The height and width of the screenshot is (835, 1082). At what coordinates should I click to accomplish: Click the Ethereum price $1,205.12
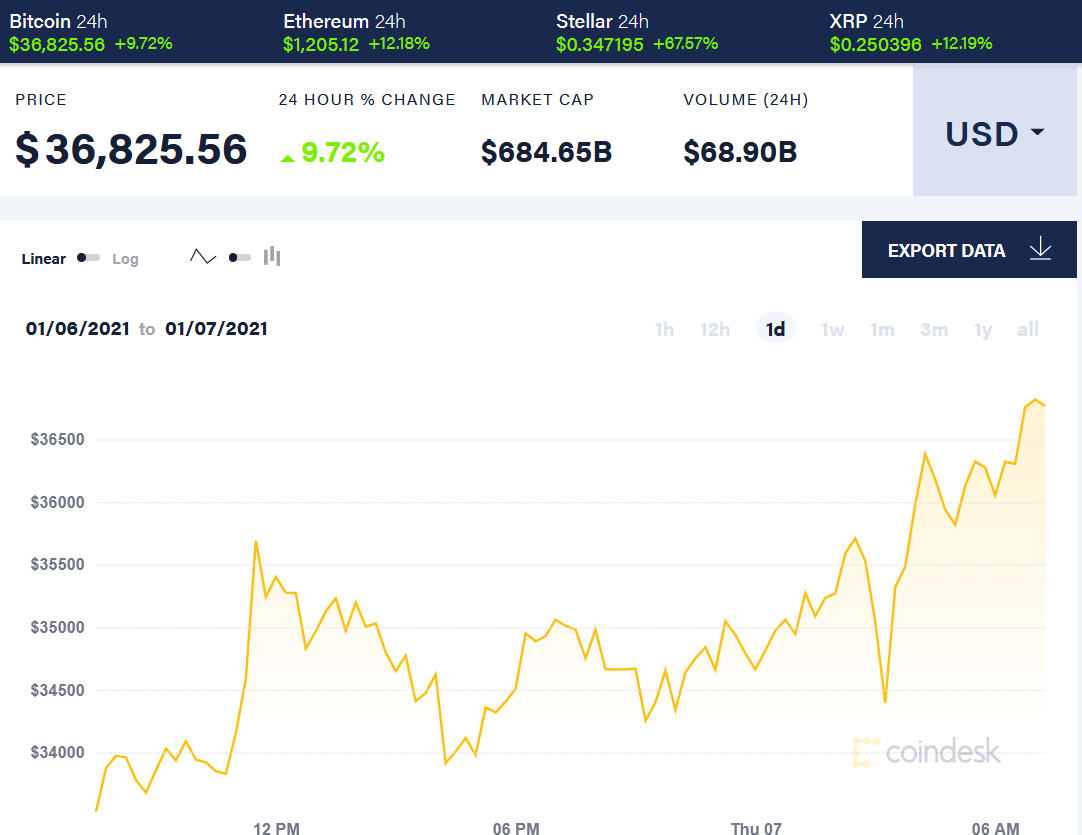pyautogui.click(x=321, y=45)
